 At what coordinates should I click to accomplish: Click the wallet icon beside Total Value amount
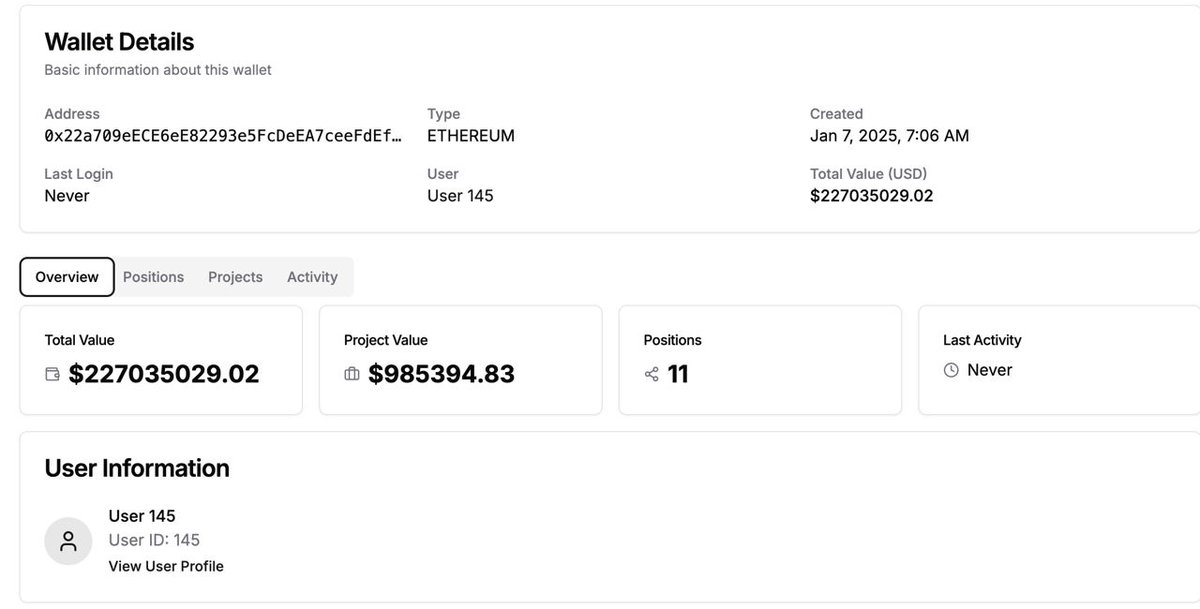[52, 374]
